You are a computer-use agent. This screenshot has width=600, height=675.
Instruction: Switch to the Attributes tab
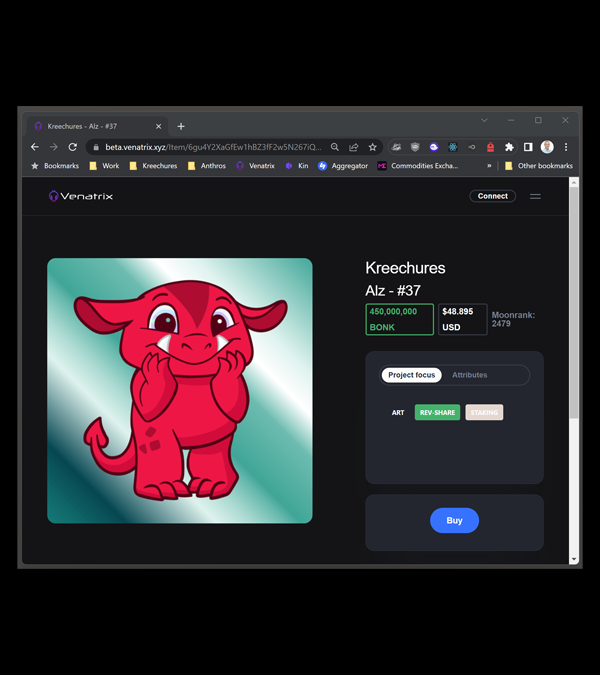click(x=470, y=375)
